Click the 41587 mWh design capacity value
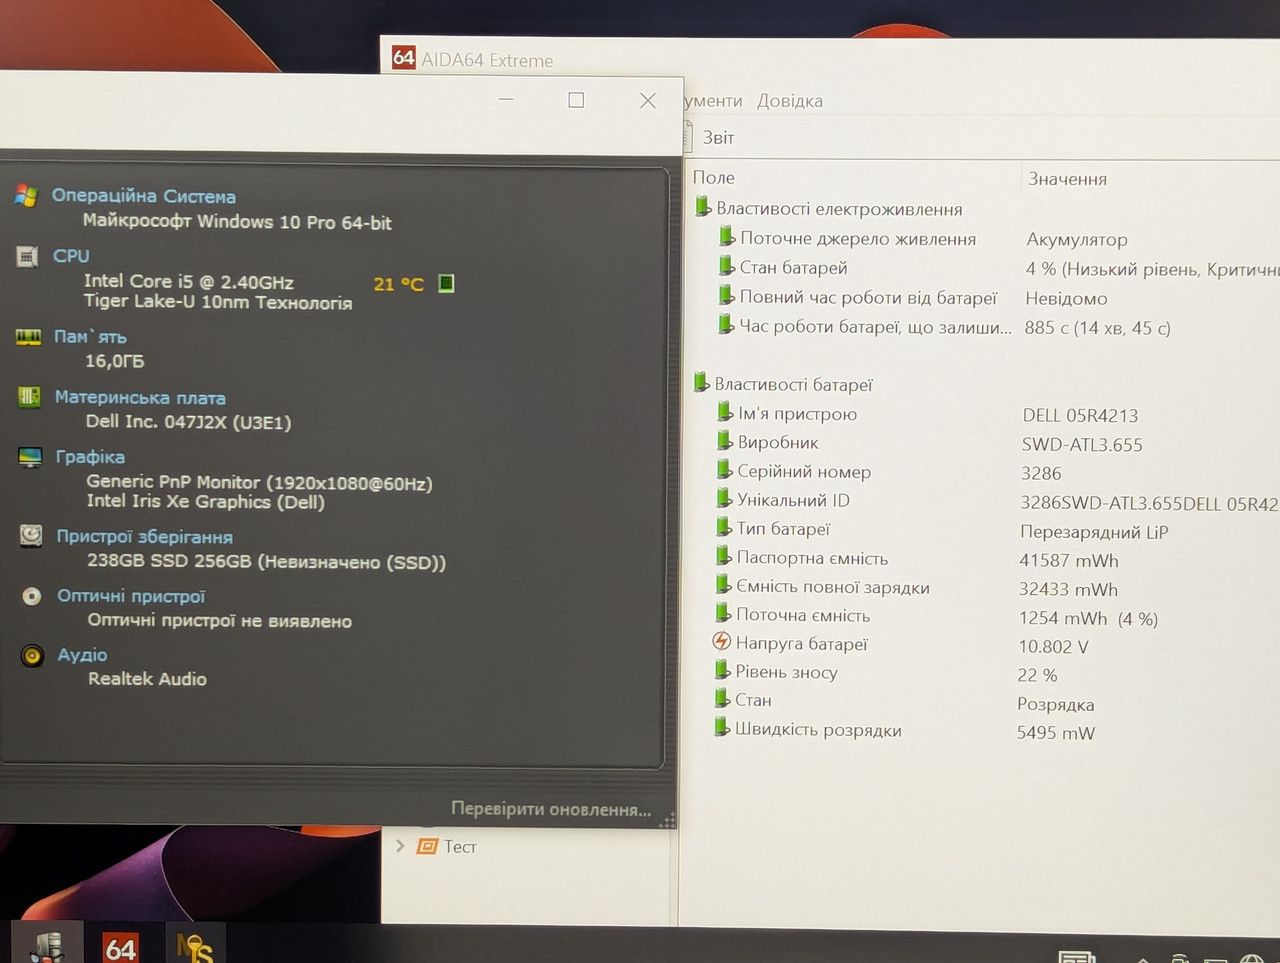 pyautogui.click(x=1069, y=560)
